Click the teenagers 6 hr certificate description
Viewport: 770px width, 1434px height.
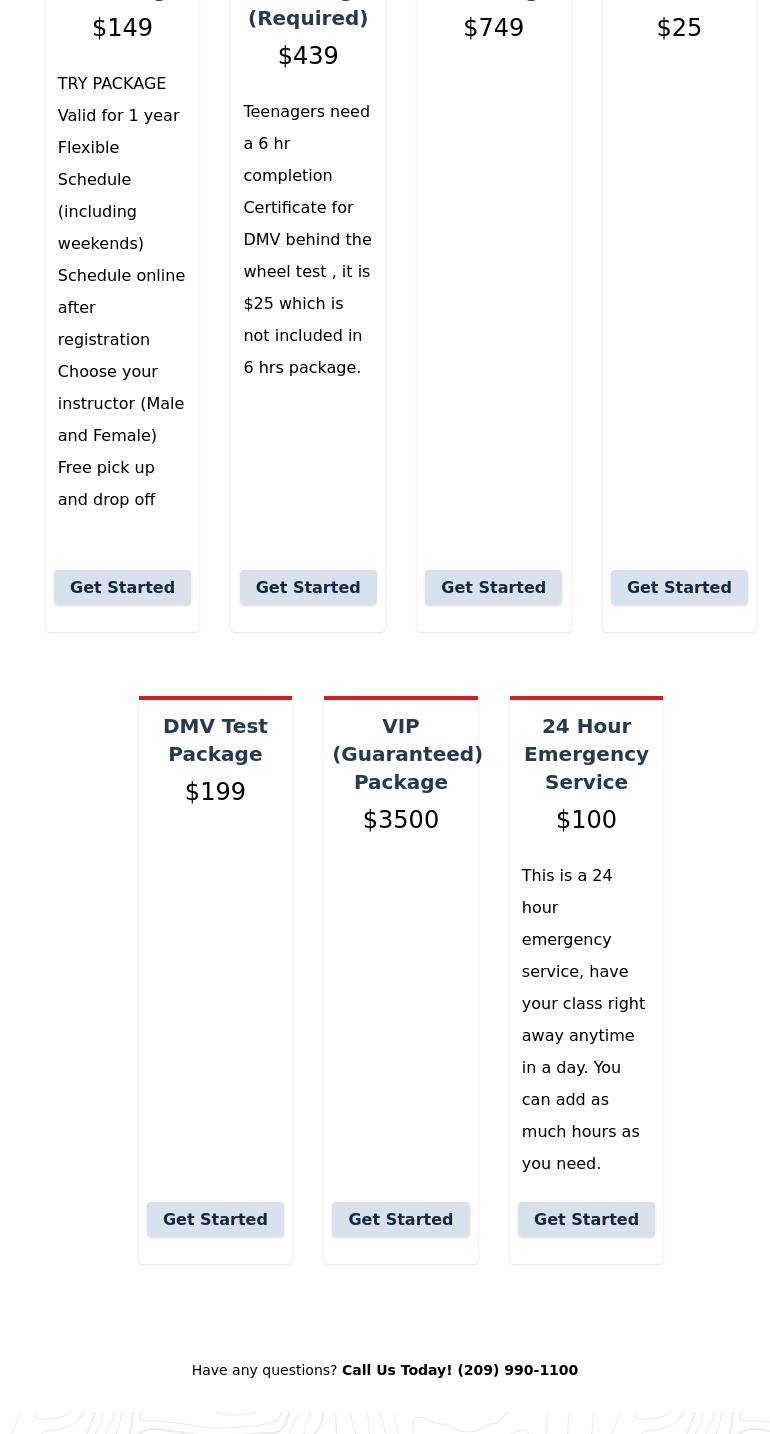pyautogui.click(x=307, y=239)
